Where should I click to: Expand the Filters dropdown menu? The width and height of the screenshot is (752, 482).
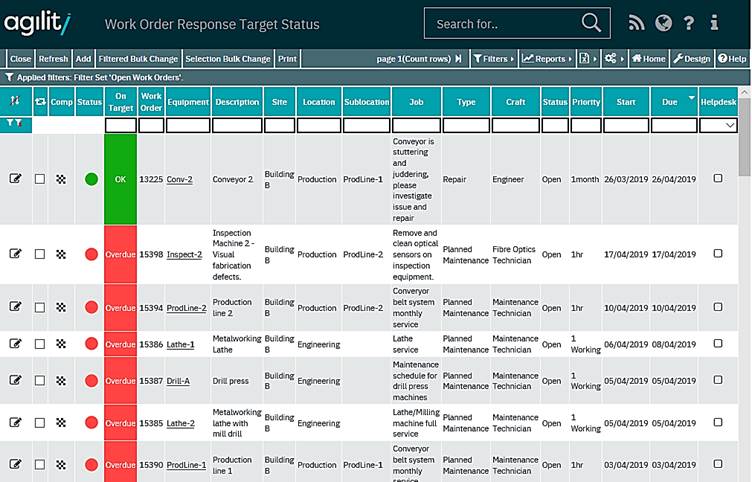494,59
